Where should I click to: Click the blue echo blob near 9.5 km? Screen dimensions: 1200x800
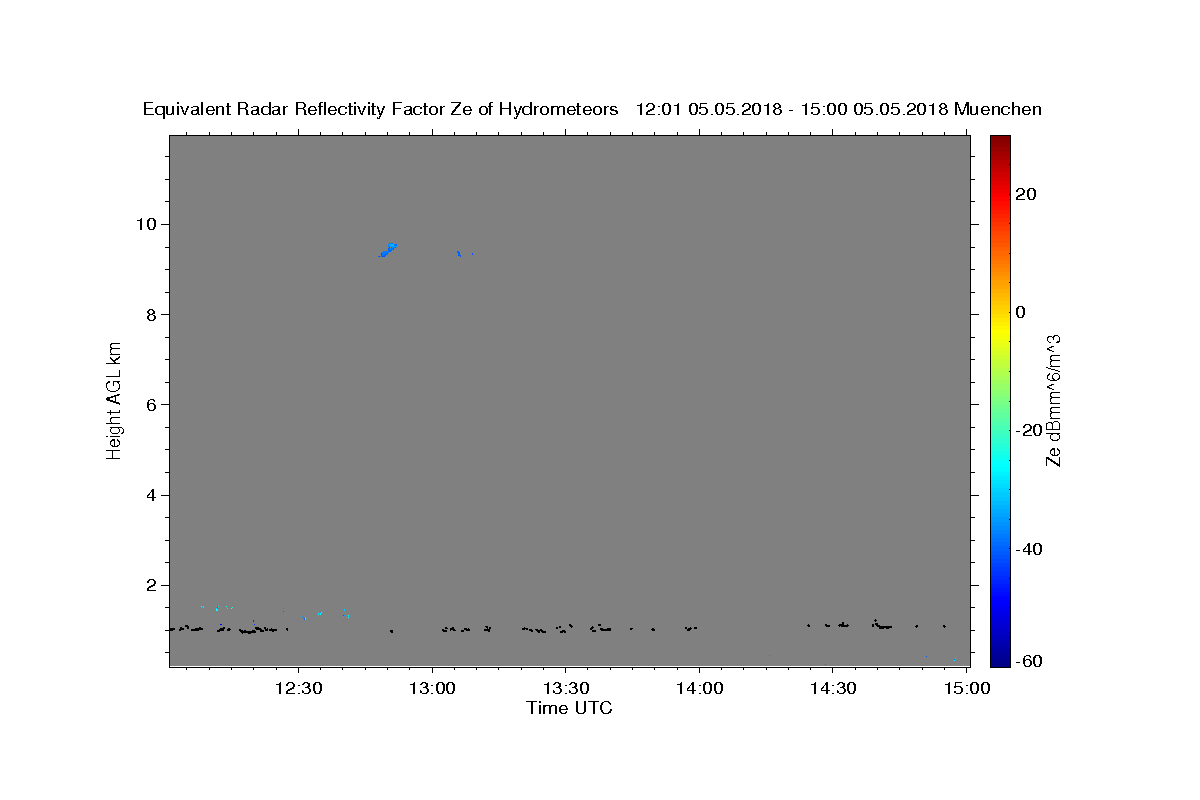388,250
